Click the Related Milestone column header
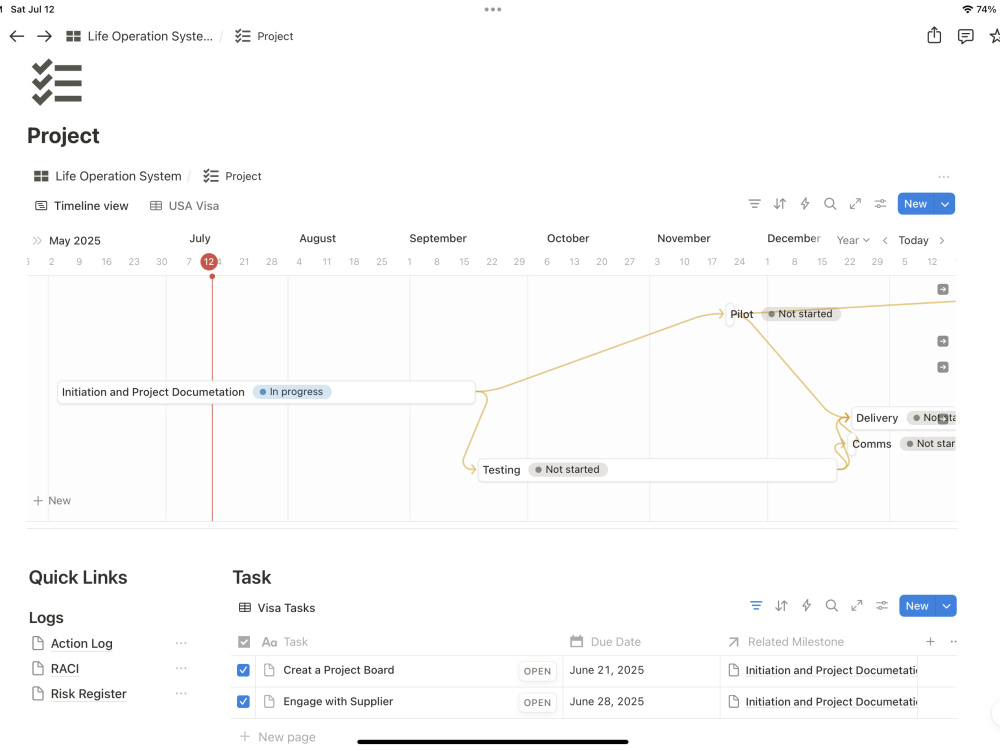1000x750 pixels. coord(786,642)
